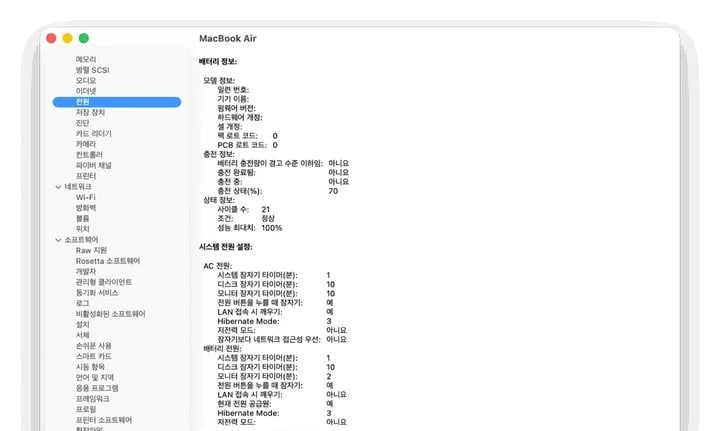Click 잠자기보다 네트워크 접근성 우선 row

282,339
